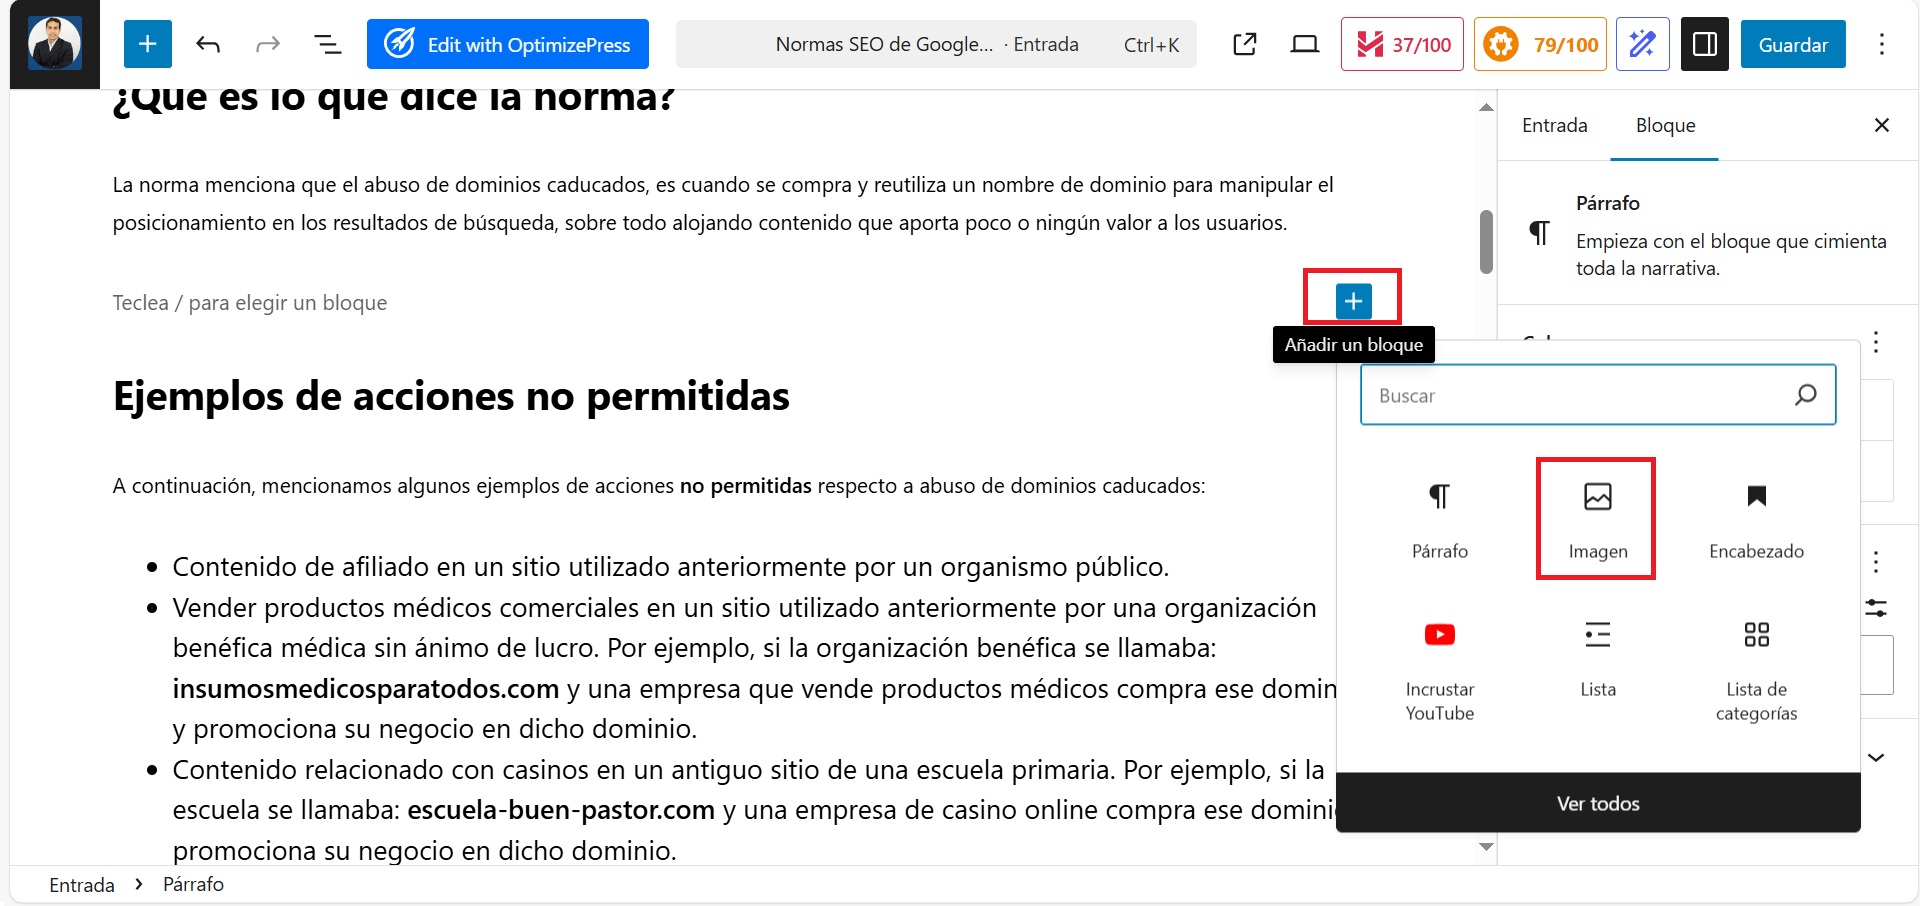Click the Buscar block search field
1920x906 pixels.
pos(1580,396)
